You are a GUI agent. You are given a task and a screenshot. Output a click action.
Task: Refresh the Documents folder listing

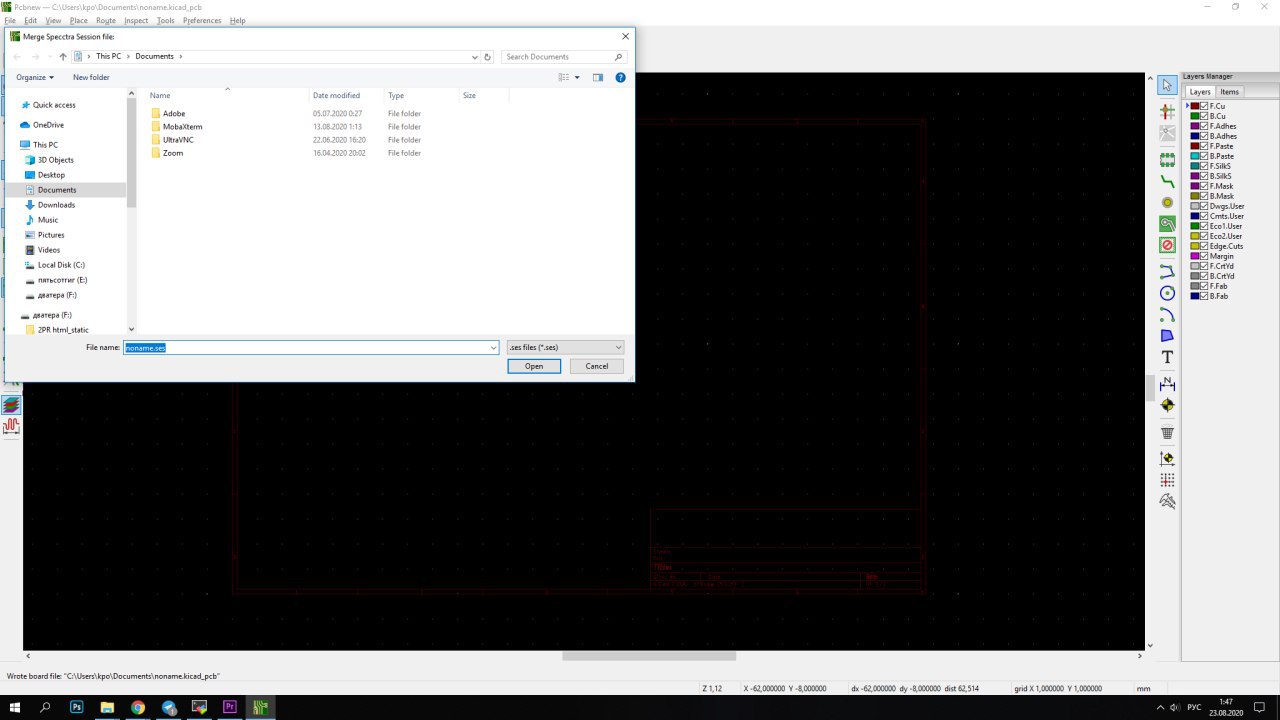pyautogui.click(x=488, y=57)
